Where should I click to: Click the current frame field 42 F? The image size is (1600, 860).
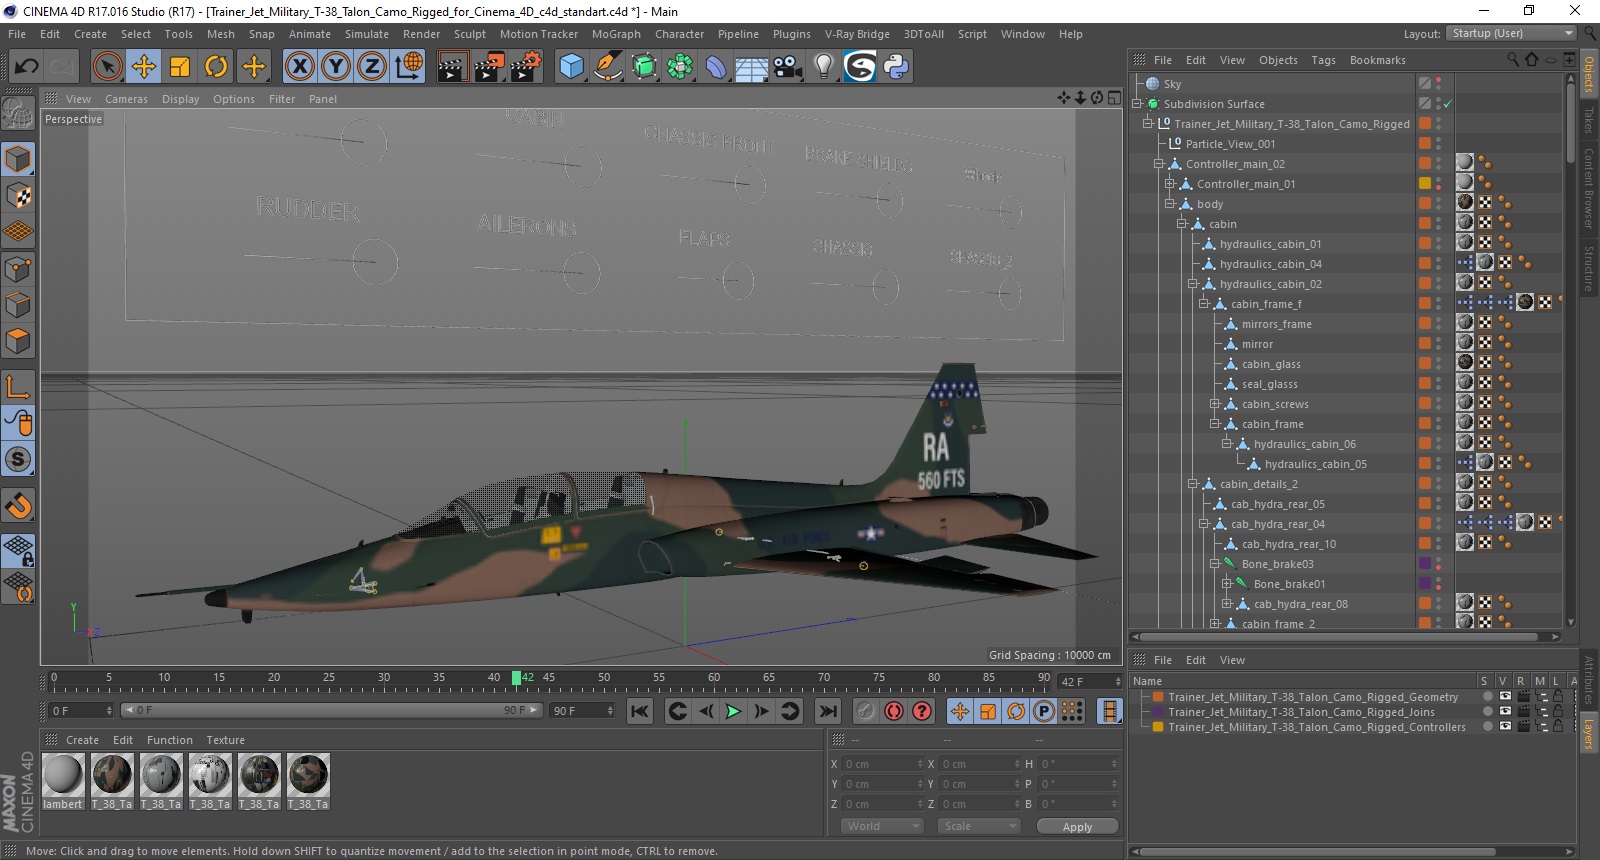[1089, 681]
